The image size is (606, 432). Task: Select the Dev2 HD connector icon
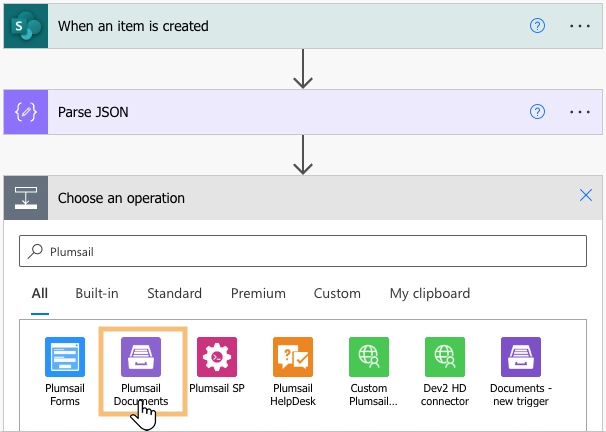pyautogui.click(x=445, y=357)
